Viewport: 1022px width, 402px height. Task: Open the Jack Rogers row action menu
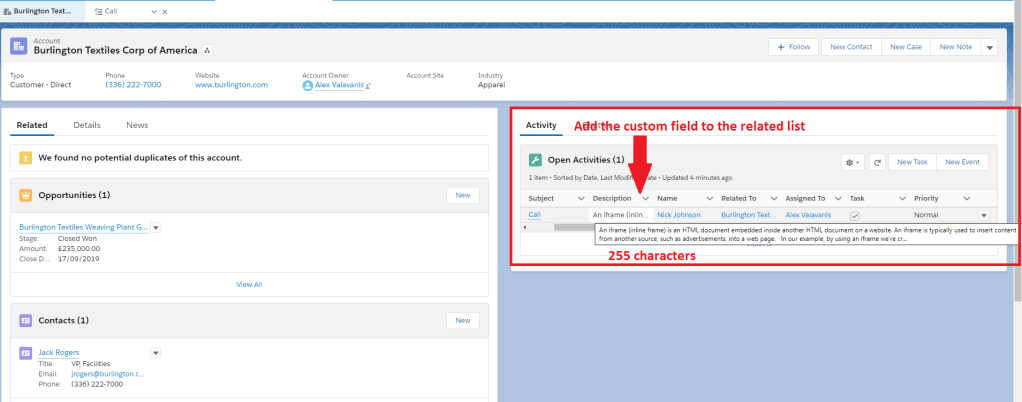point(155,352)
